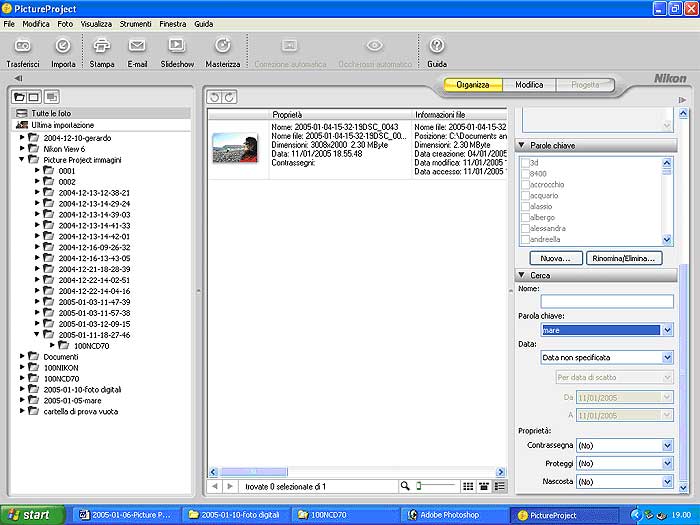
Task: Go to previous photo arrow
Action: pos(215,486)
